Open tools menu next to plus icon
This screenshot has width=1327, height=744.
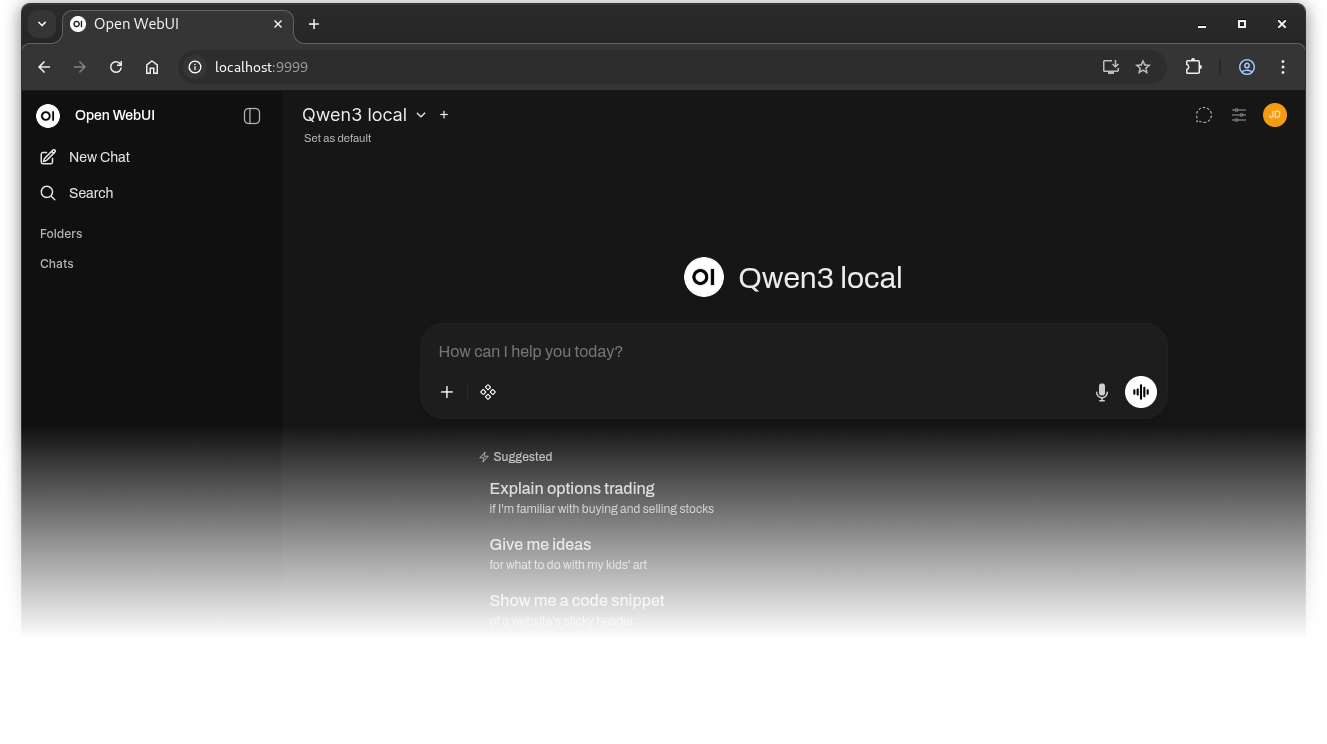pos(487,392)
